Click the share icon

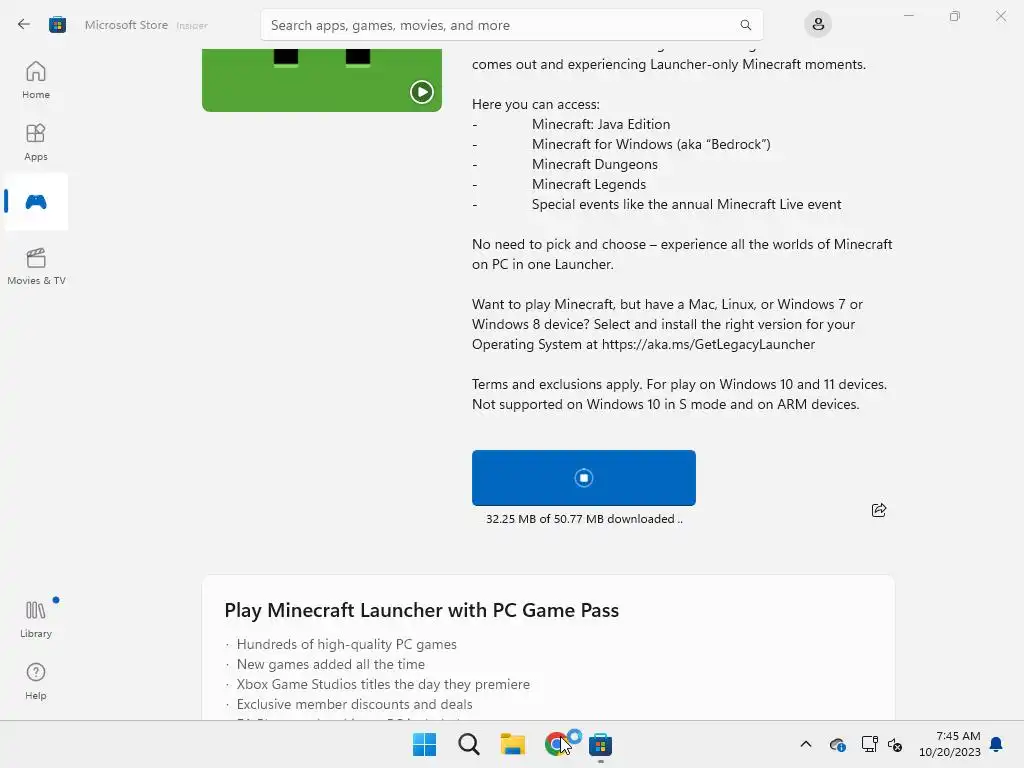(878, 510)
